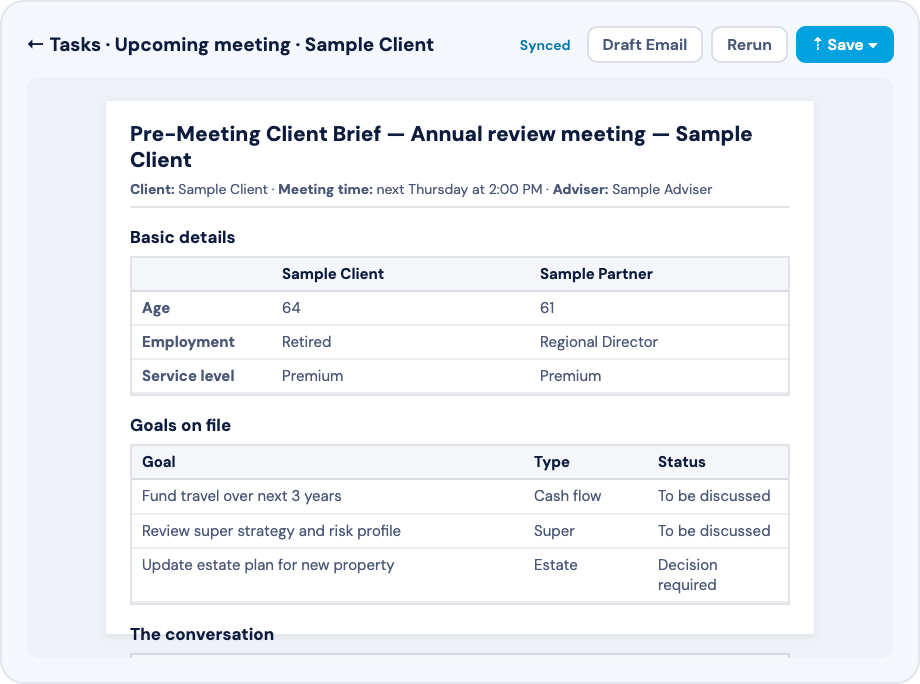Click the age value 64
The height and width of the screenshot is (684, 920).
291,308
